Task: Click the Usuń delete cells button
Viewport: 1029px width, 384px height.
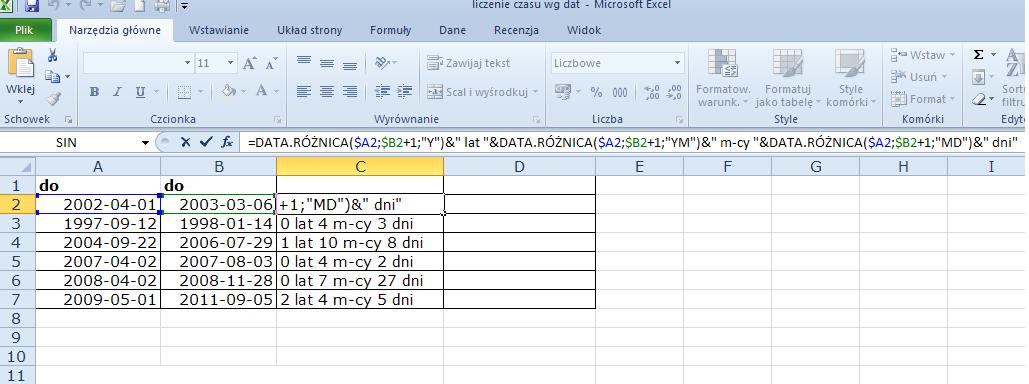Action: click(x=919, y=77)
